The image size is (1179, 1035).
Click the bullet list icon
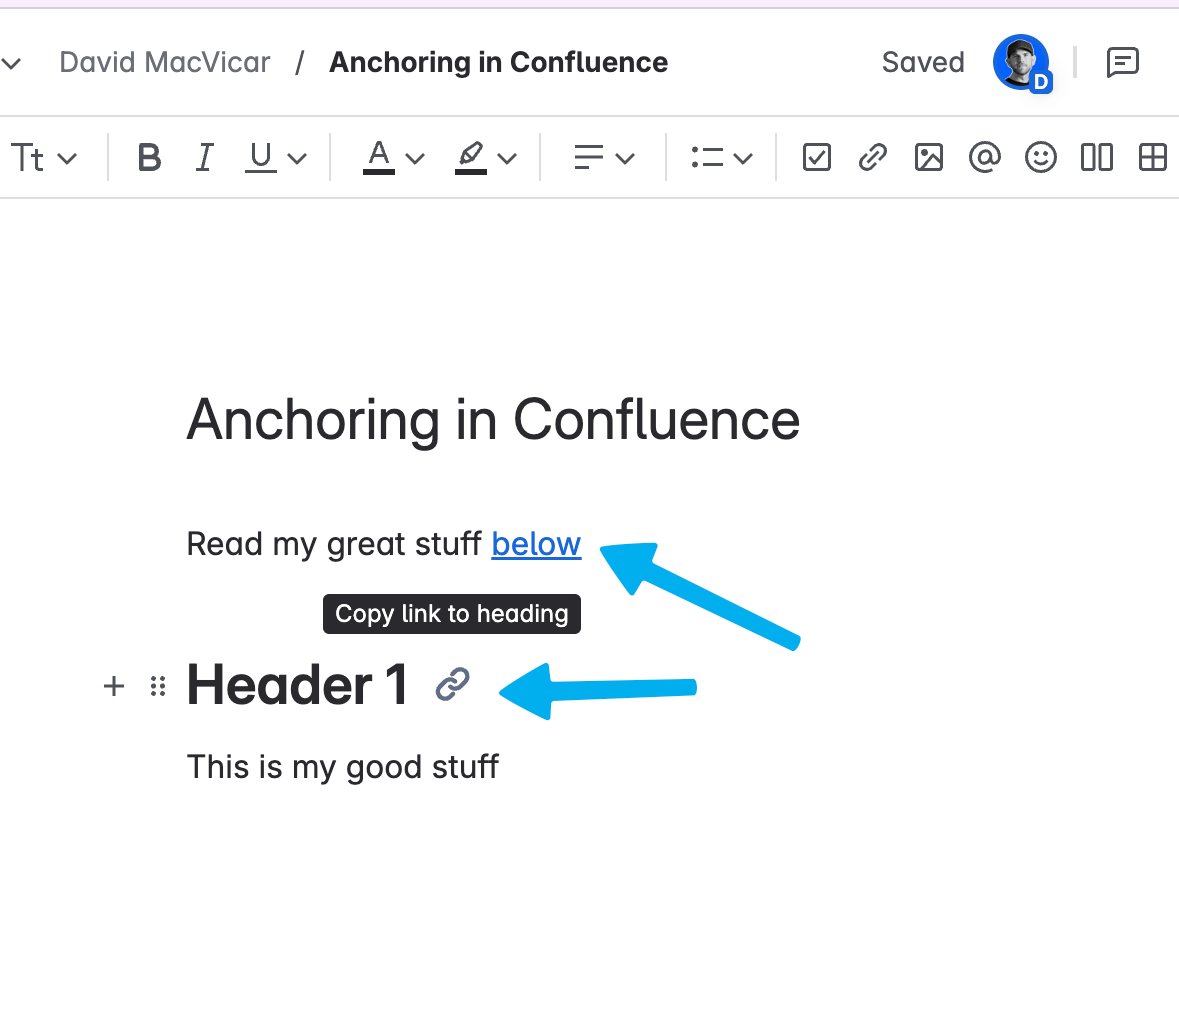coord(707,158)
